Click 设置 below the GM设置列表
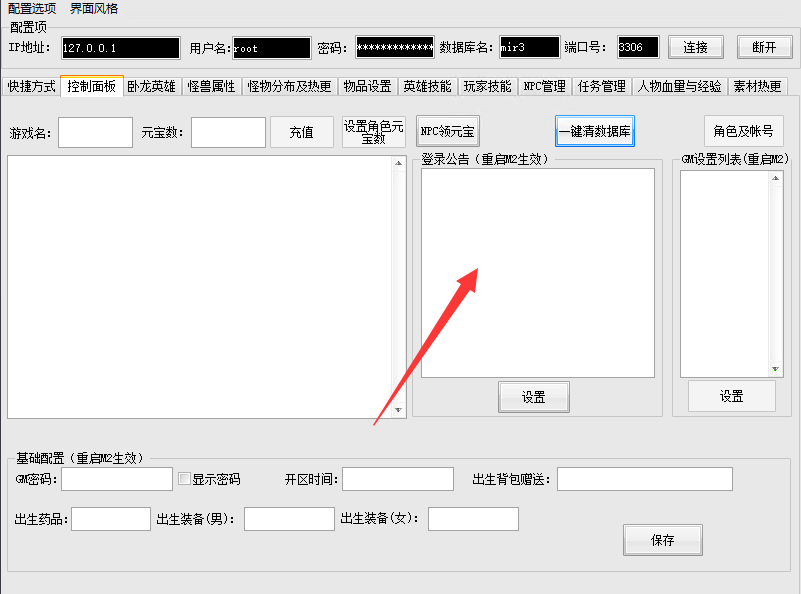 click(x=731, y=395)
